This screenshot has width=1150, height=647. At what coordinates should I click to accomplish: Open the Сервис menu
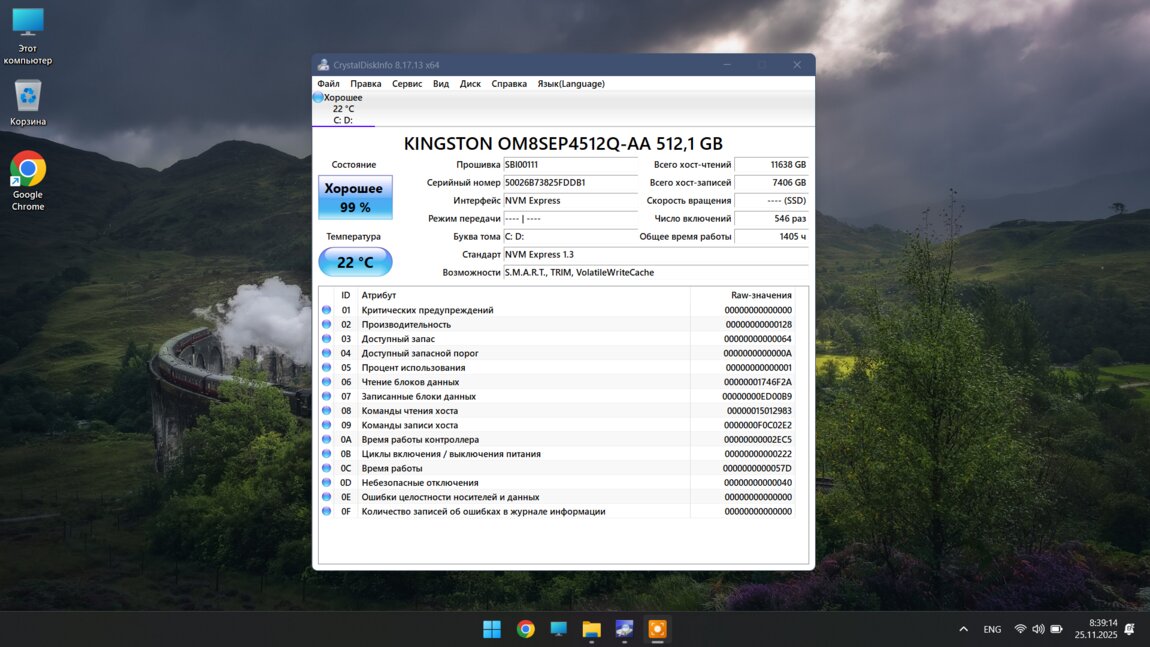coord(407,84)
